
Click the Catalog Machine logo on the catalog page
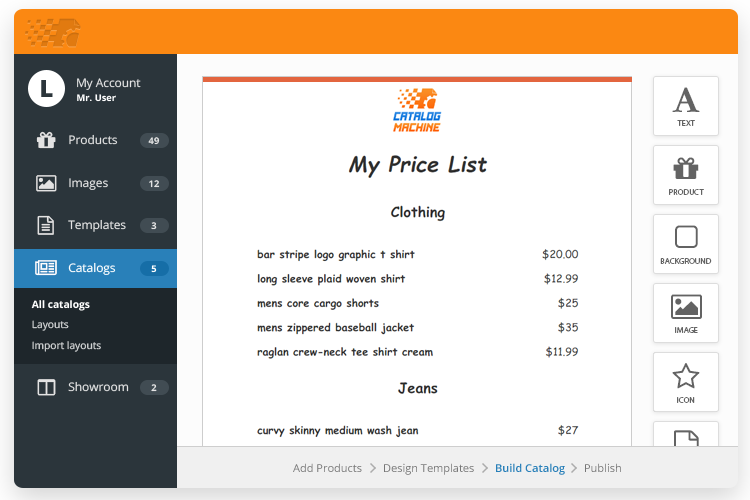(x=417, y=110)
